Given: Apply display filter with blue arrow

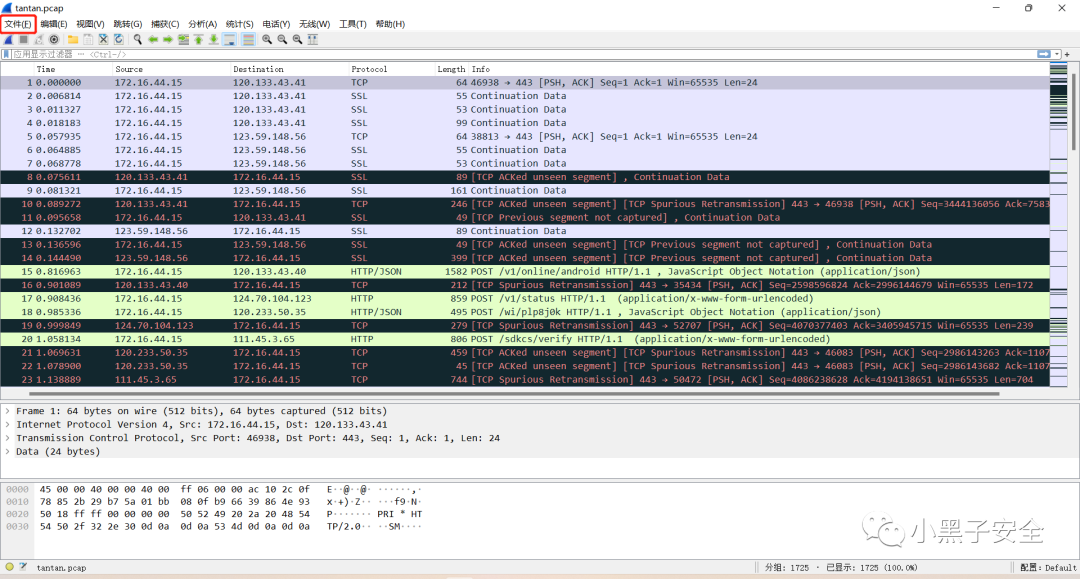Looking at the screenshot, I should (x=1044, y=54).
